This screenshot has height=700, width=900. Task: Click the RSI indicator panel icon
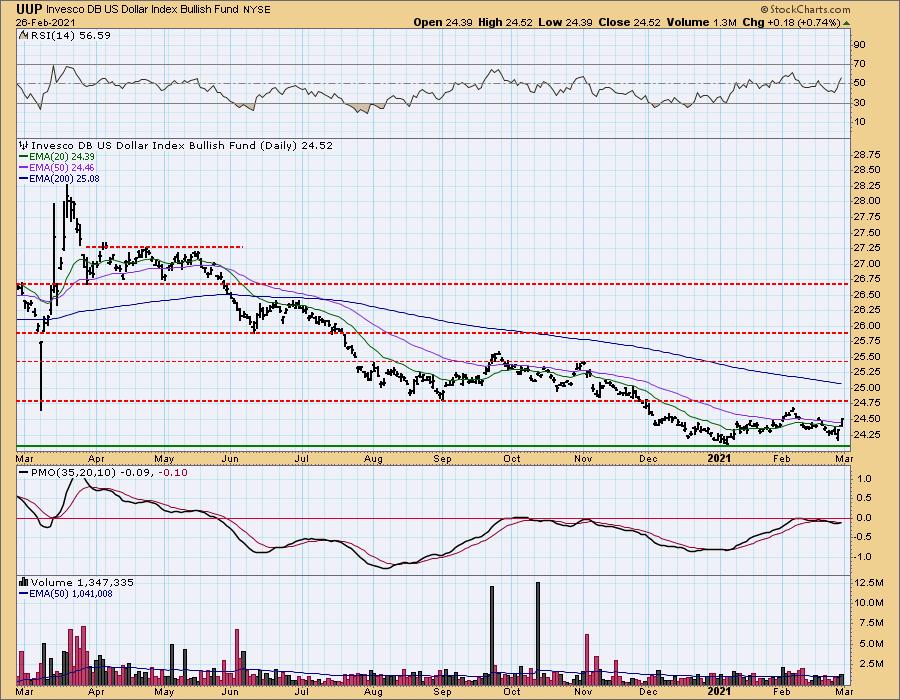[x=23, y=36]
